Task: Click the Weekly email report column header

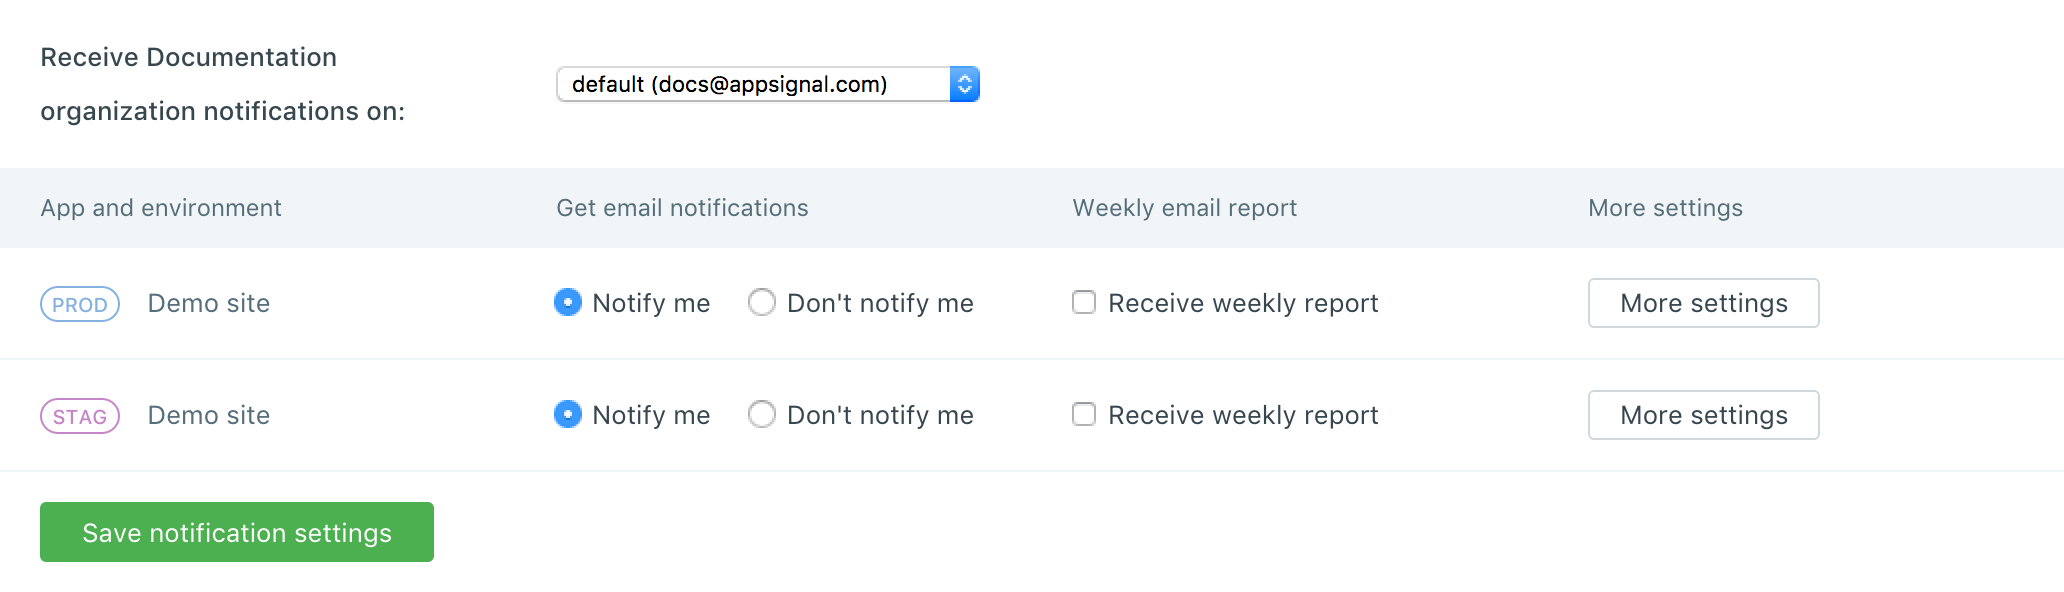Action: pyautogui.click(x=1184, y=208)
